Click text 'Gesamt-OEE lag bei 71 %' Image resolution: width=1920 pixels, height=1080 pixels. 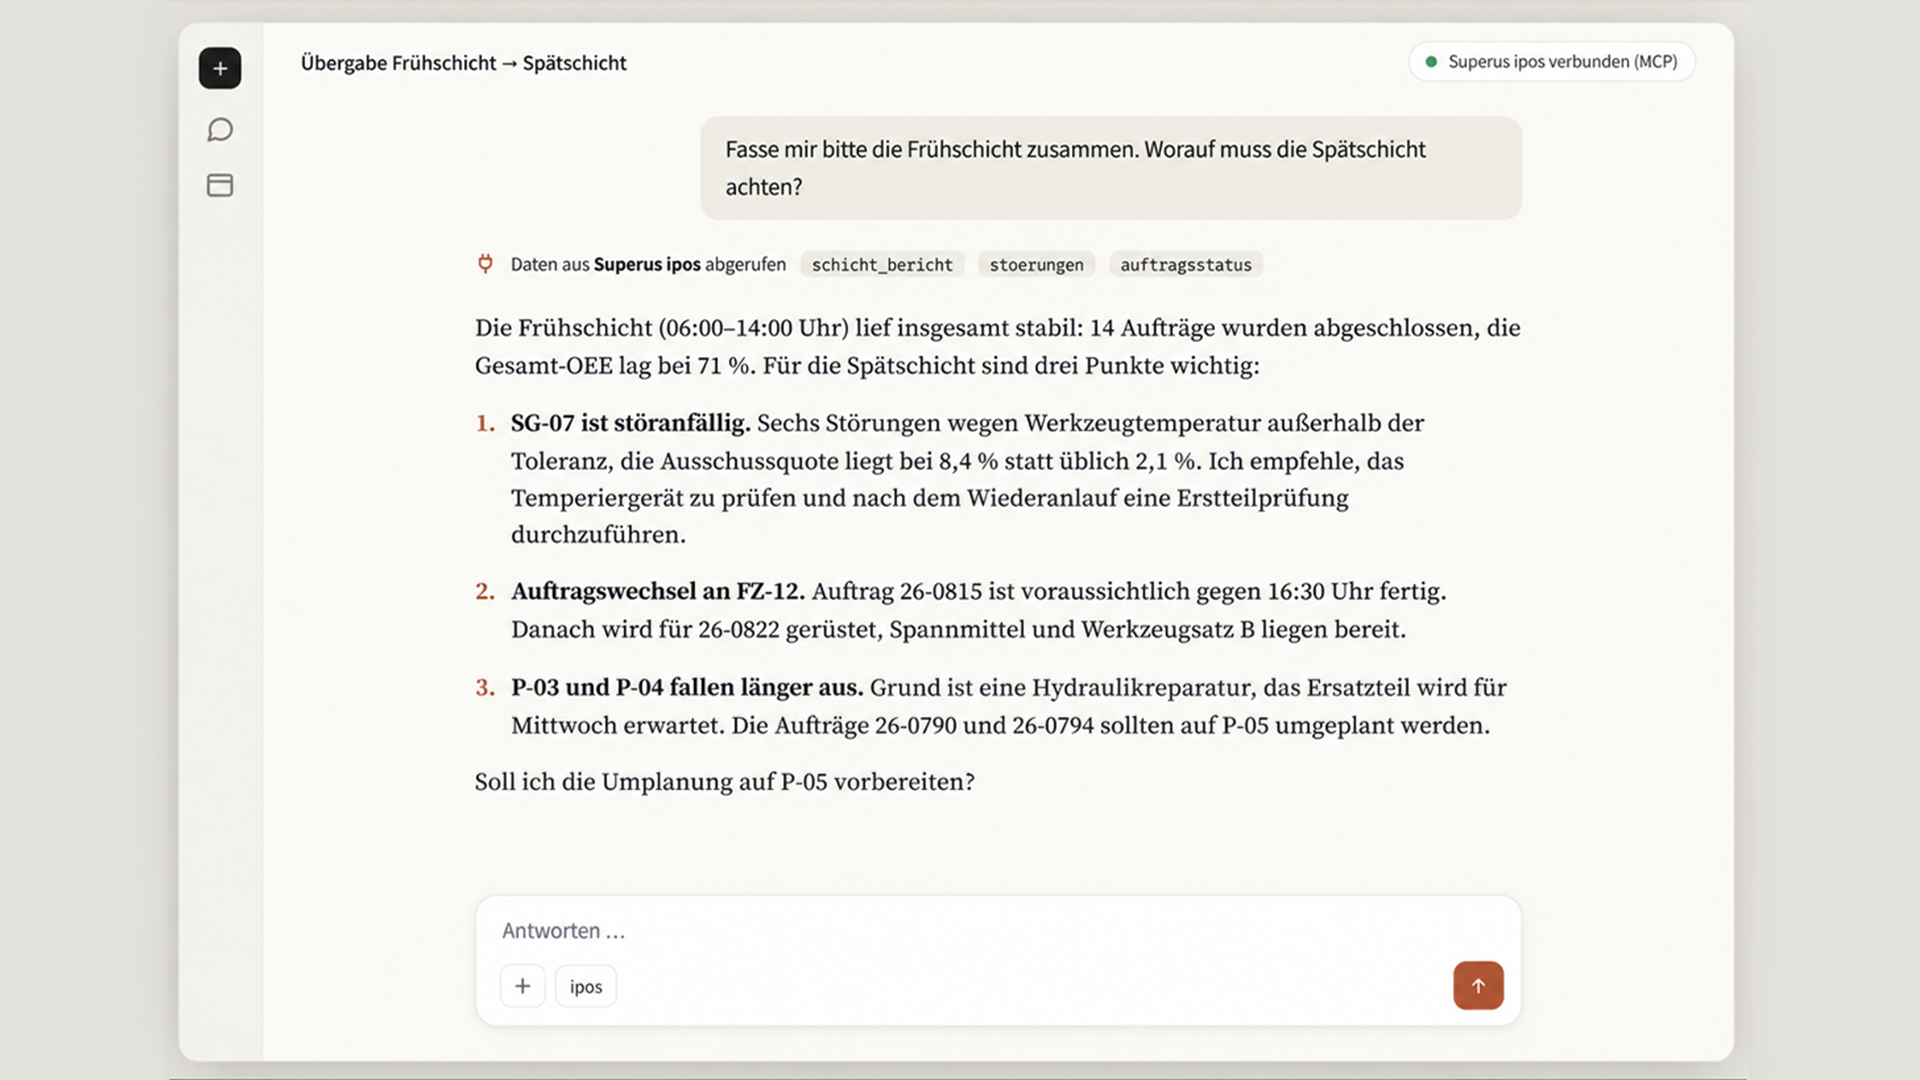(614, 366)
